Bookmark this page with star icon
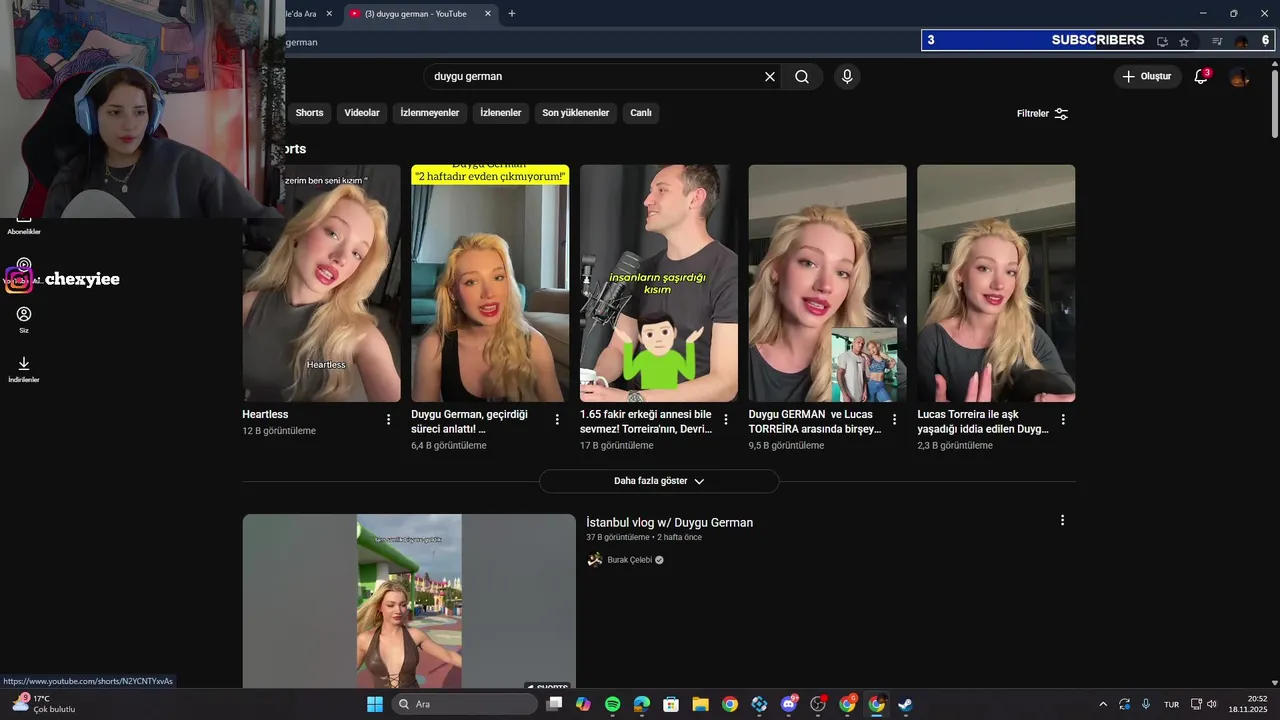This screenshot has width=1280, height=720. point(1184,42)
